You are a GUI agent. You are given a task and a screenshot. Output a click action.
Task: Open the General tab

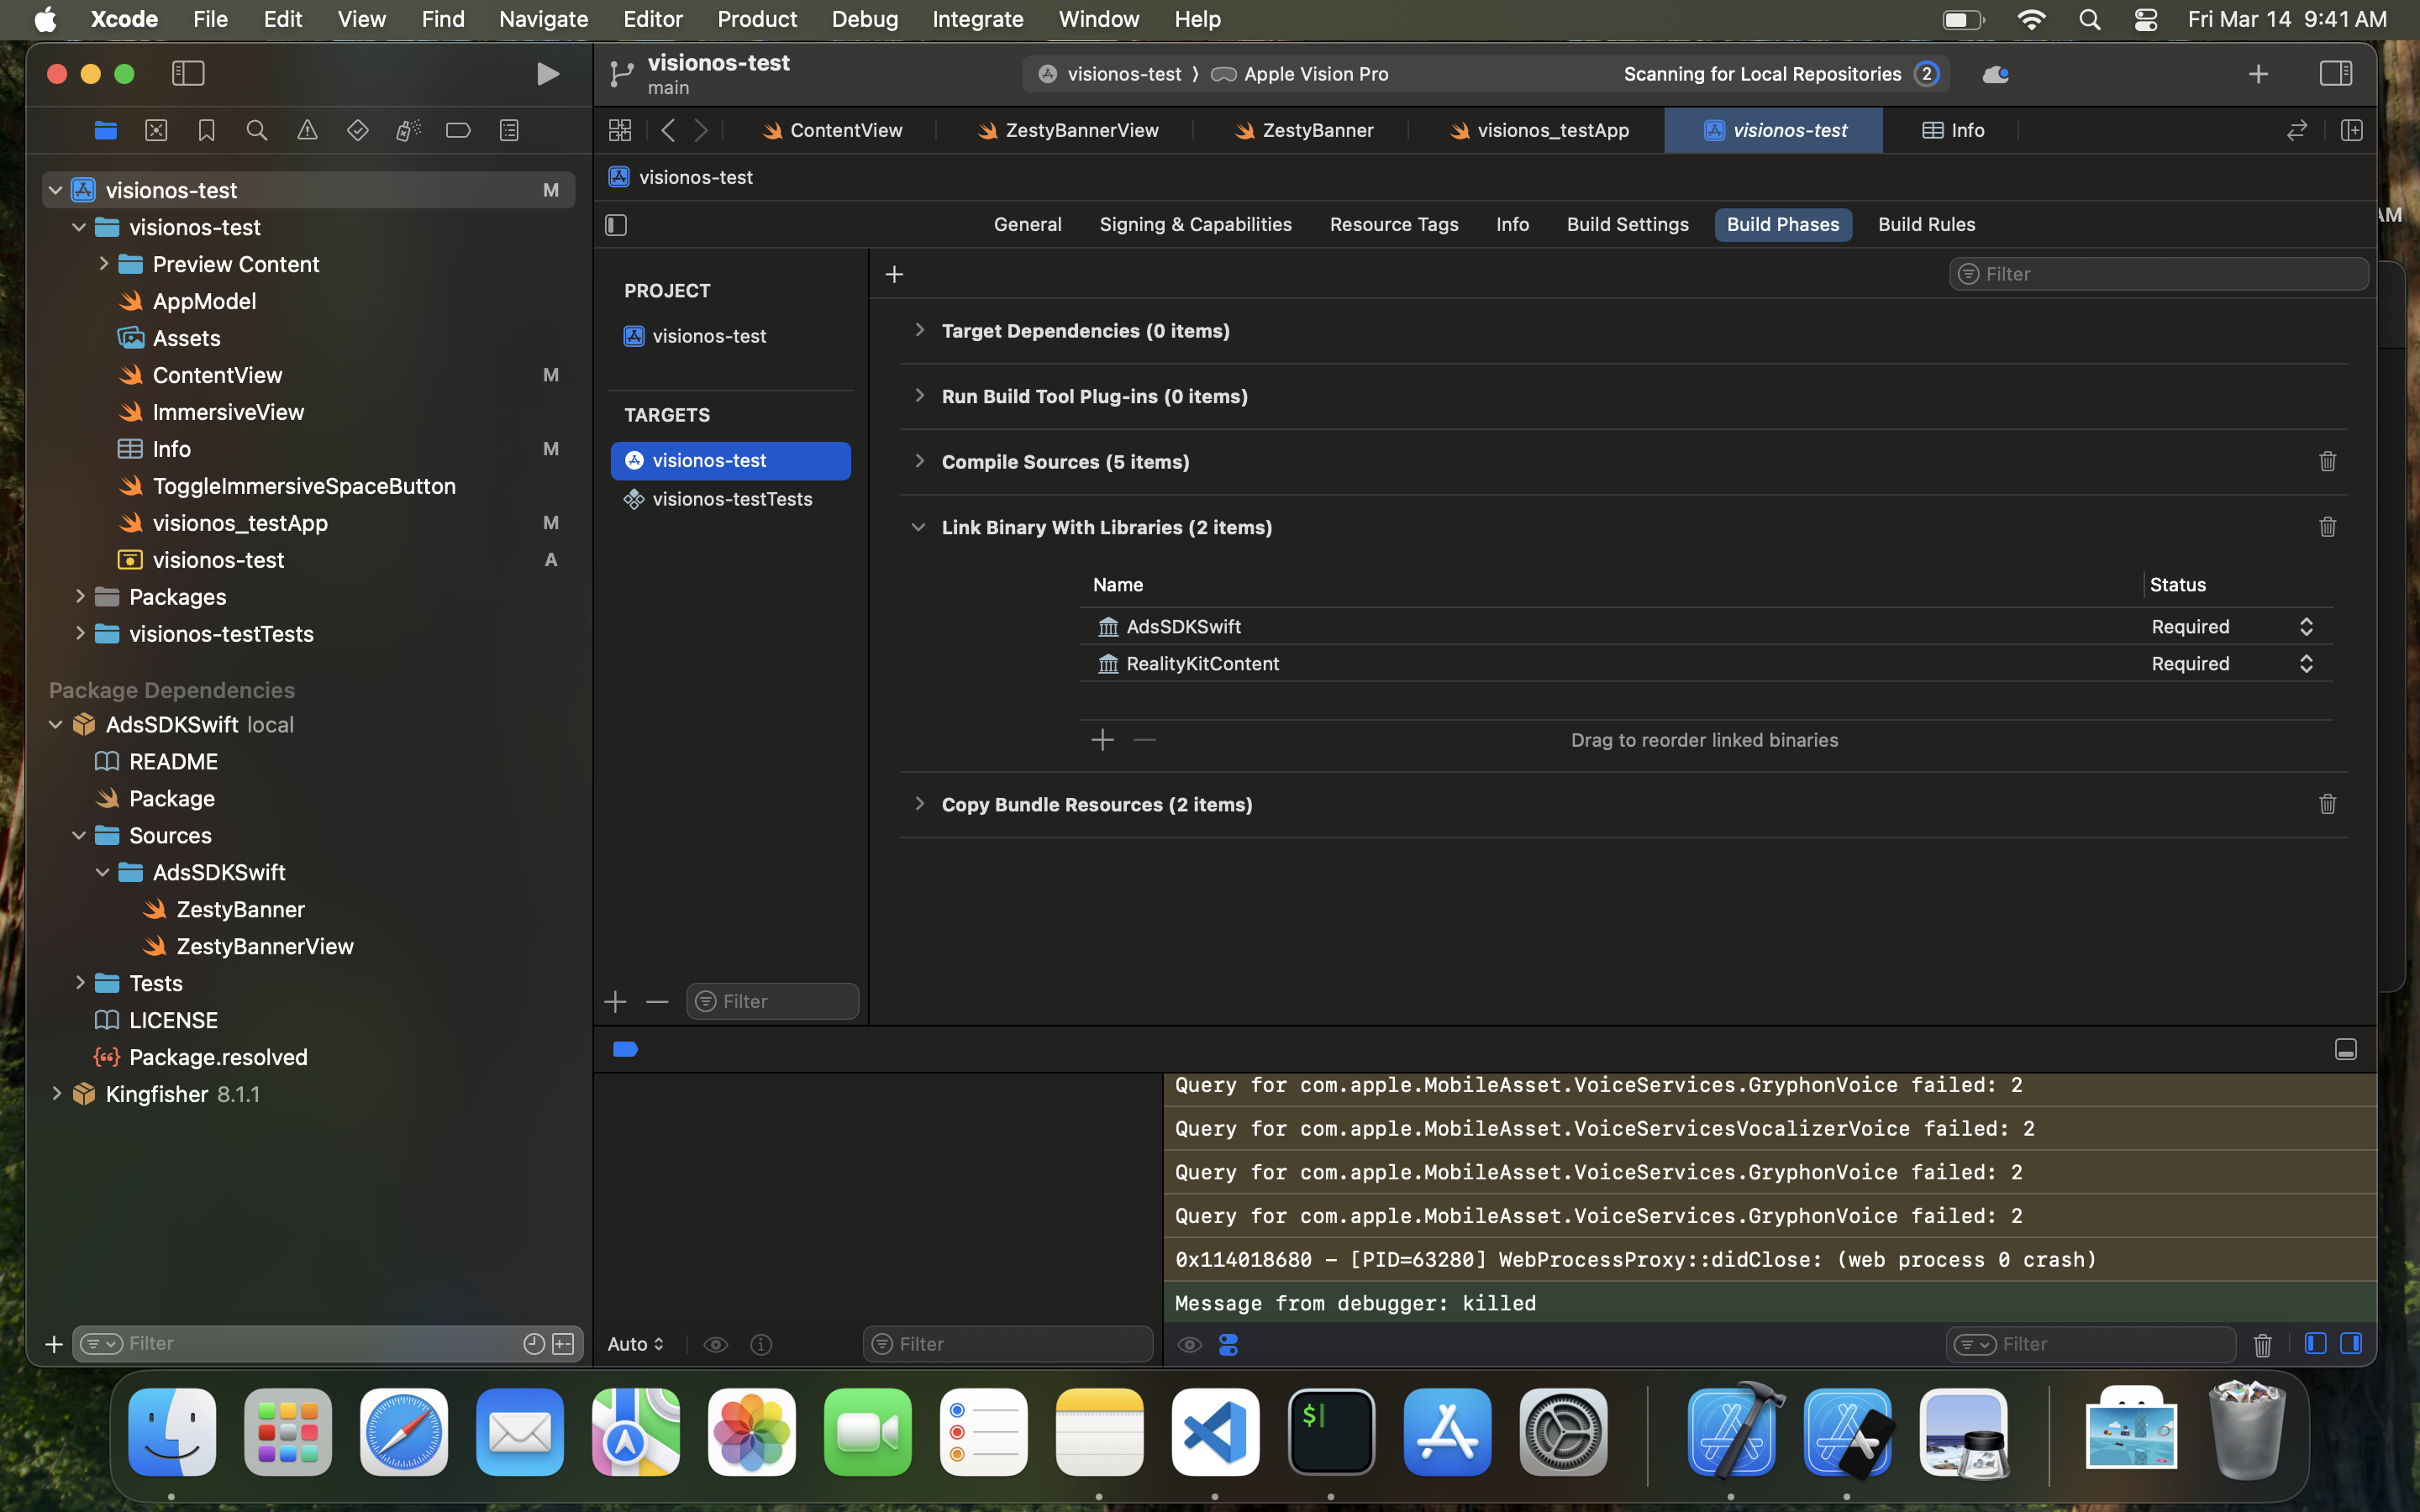pos(1027,225)
